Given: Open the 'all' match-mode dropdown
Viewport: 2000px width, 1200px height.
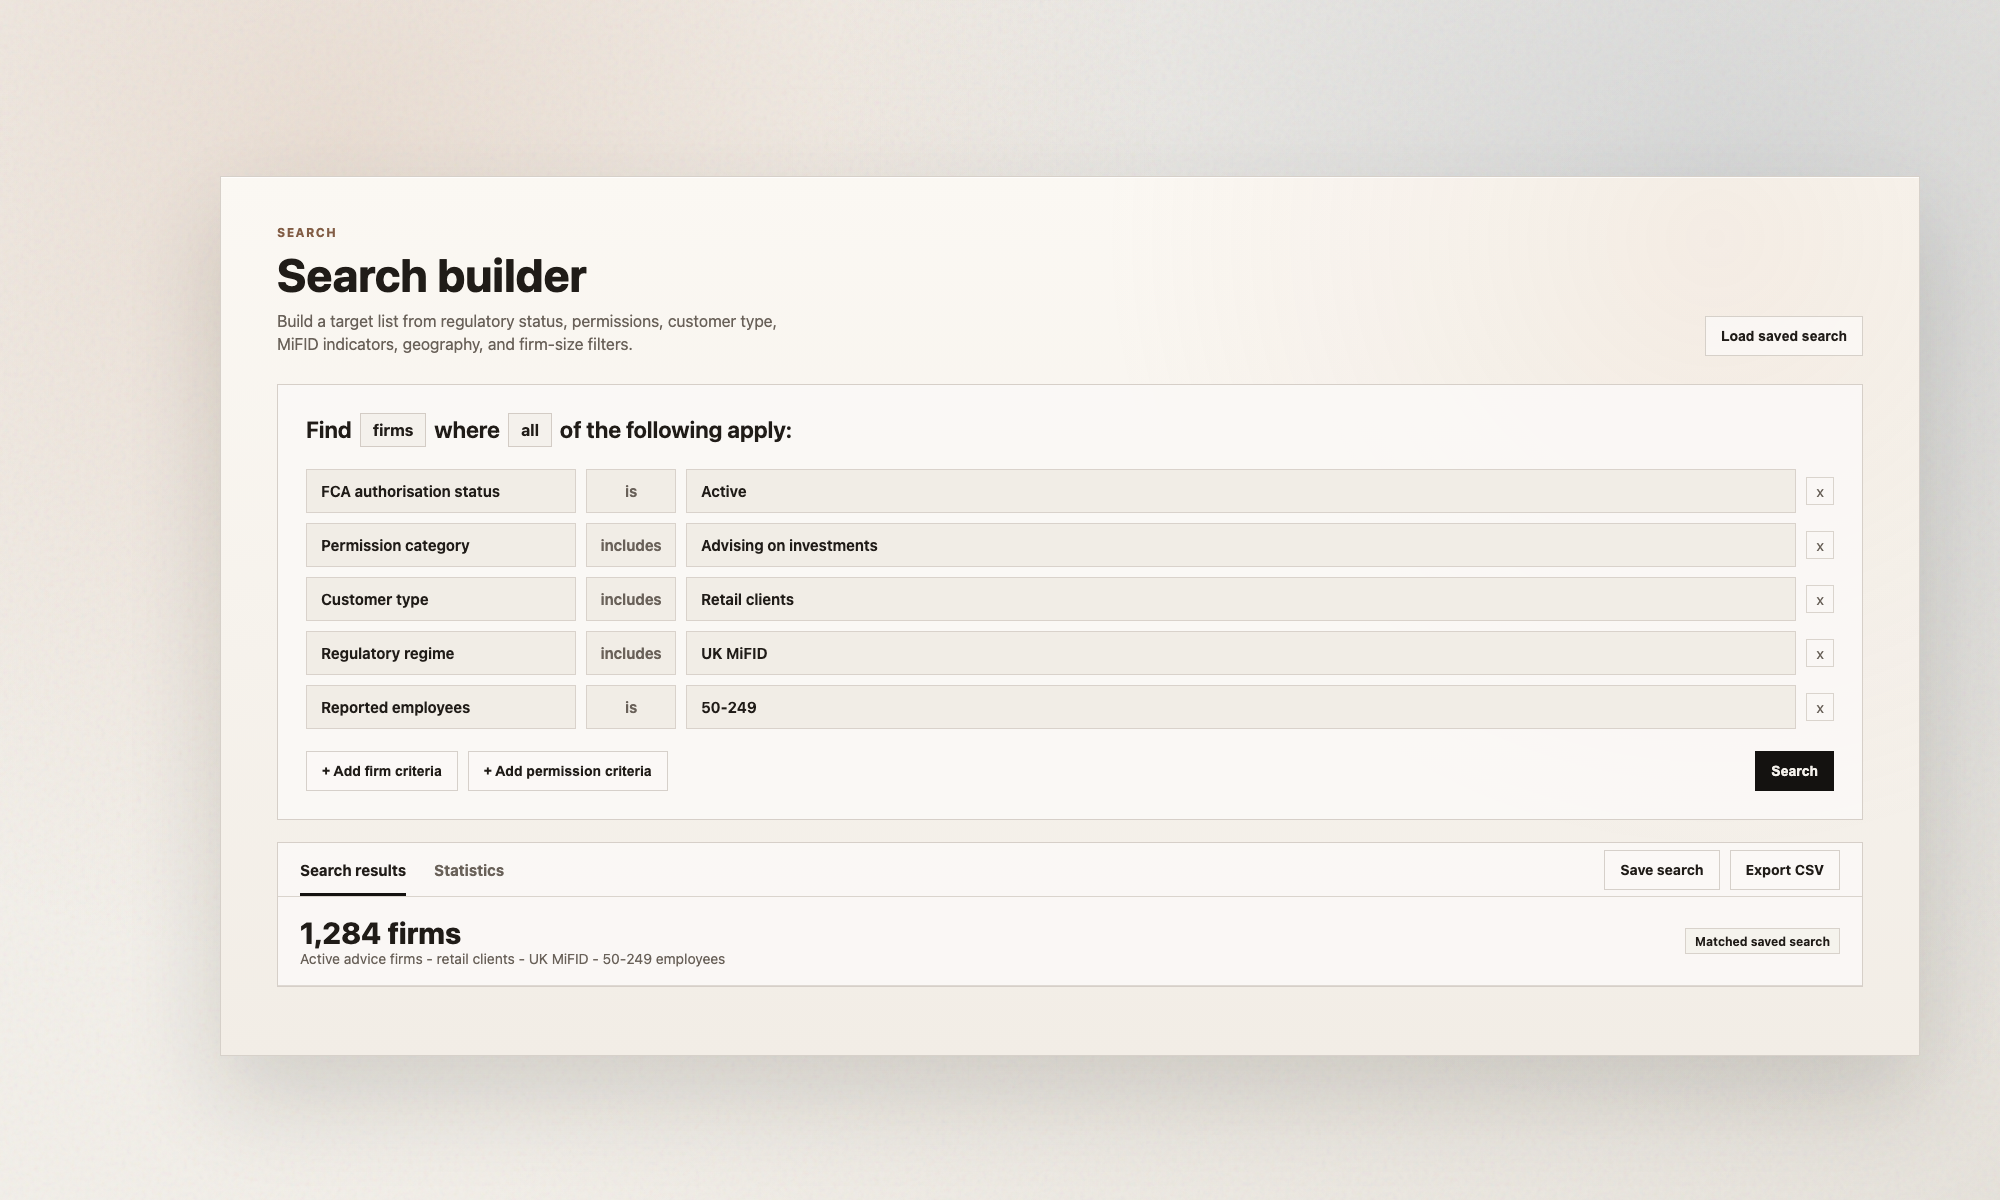Looking at the screenshot, I should [529, 430].
